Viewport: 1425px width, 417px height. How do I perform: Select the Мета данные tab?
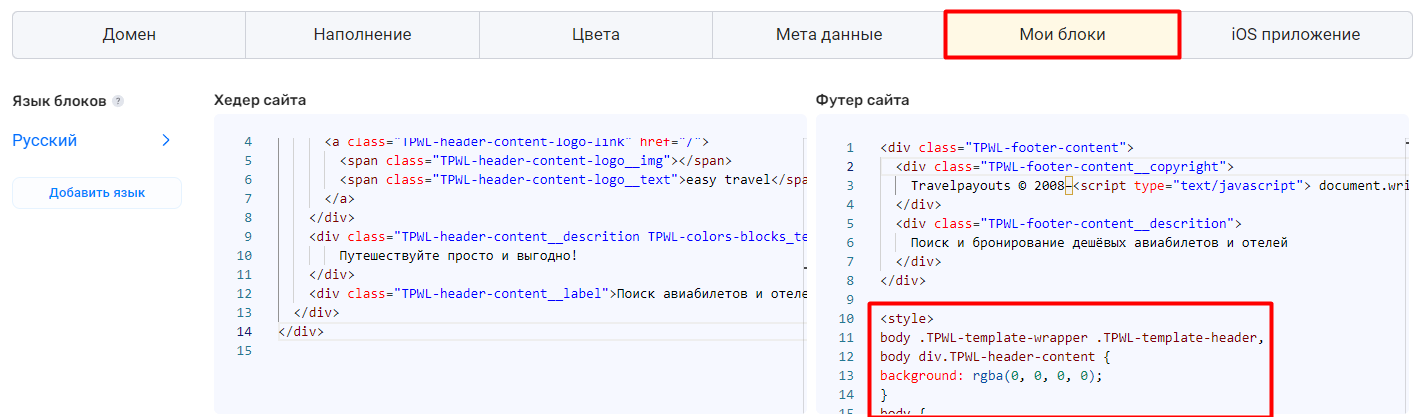pyautogui.click(x=829, y=35)
